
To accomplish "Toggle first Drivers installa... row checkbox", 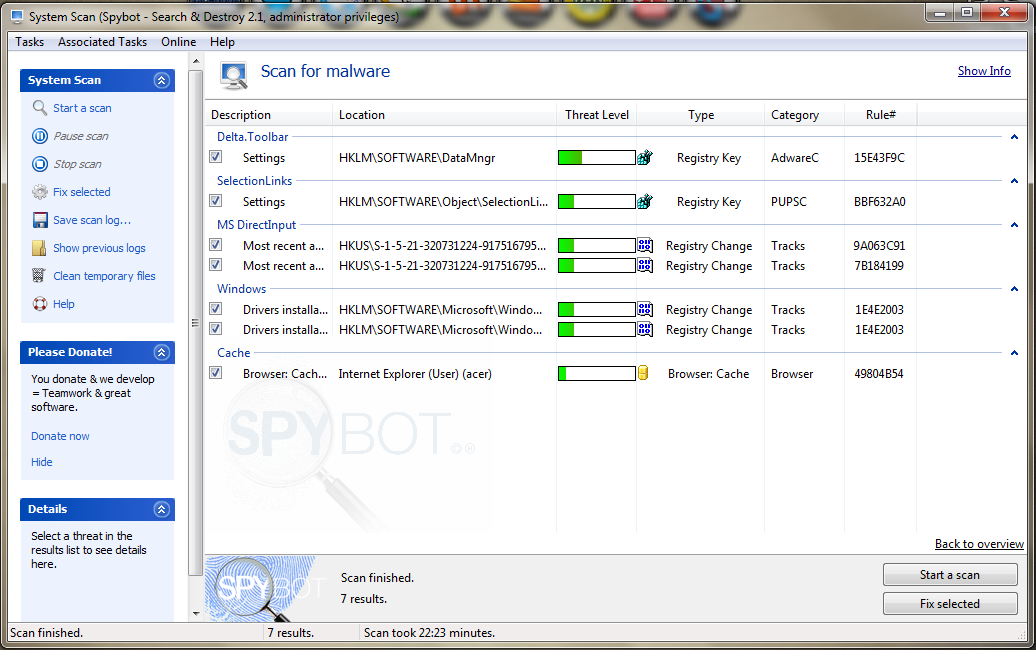I will click(215, 309).
